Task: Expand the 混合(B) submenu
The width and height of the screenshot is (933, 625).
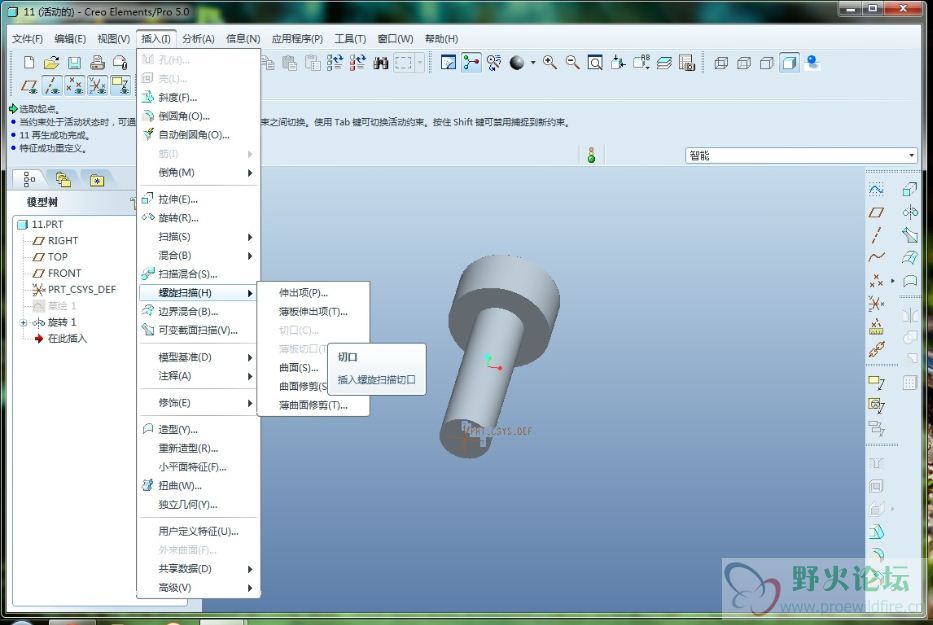Action: click(x=199, y=255)
